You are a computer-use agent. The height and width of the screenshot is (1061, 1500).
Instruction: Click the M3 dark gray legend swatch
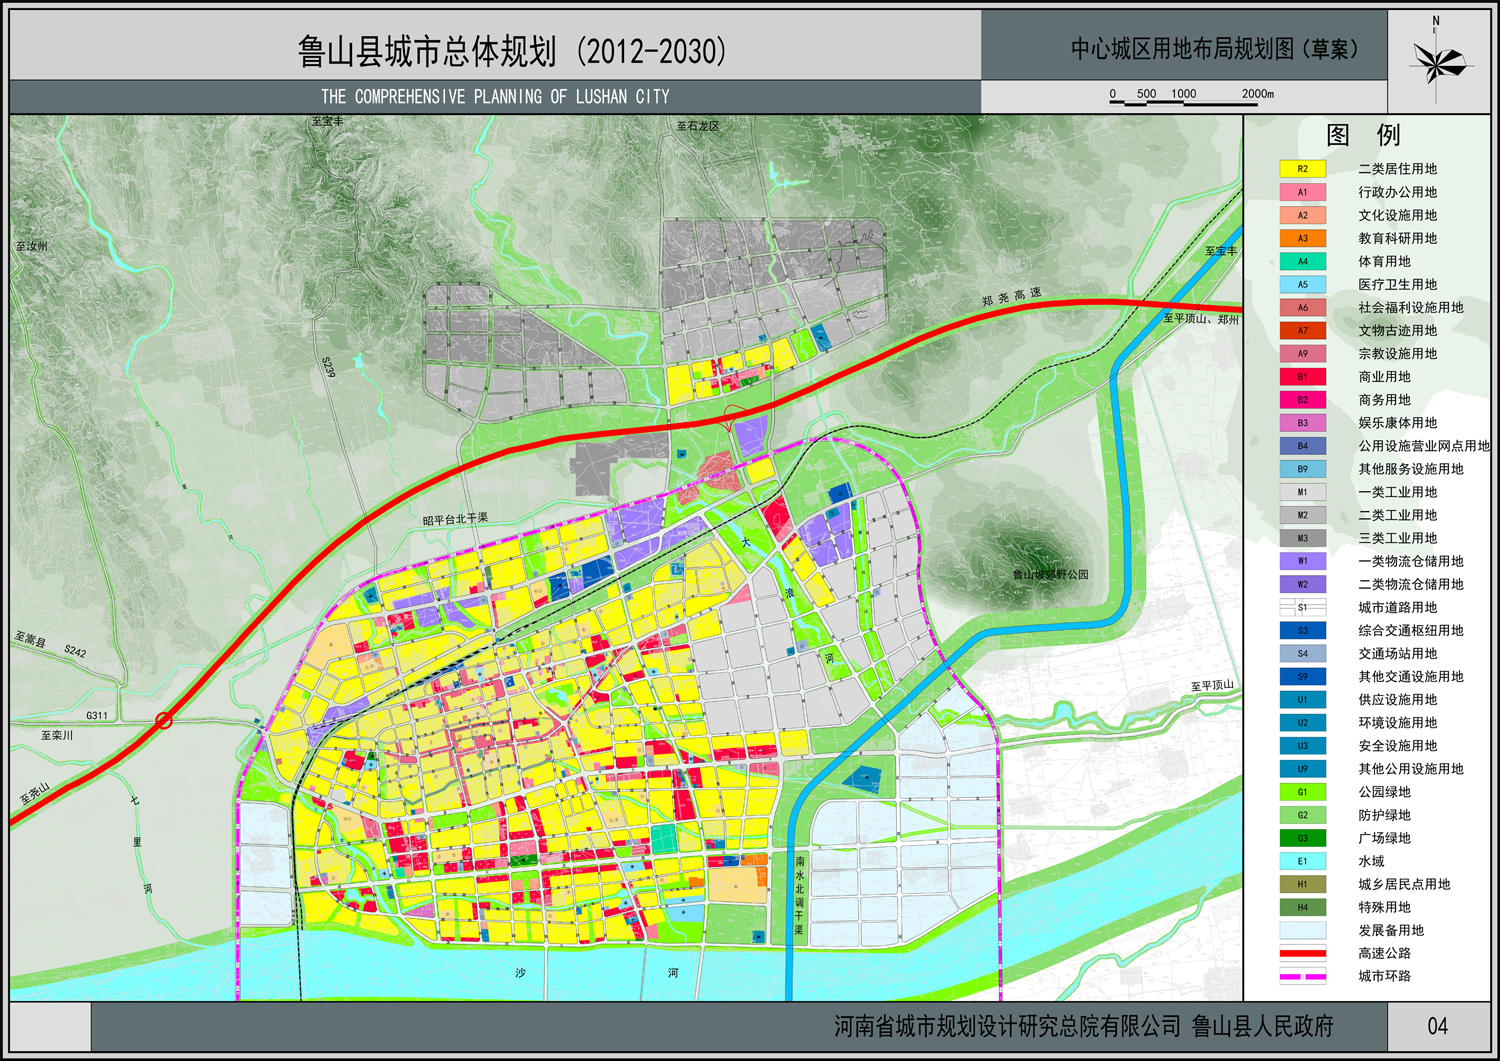(x=1302, y=538)
